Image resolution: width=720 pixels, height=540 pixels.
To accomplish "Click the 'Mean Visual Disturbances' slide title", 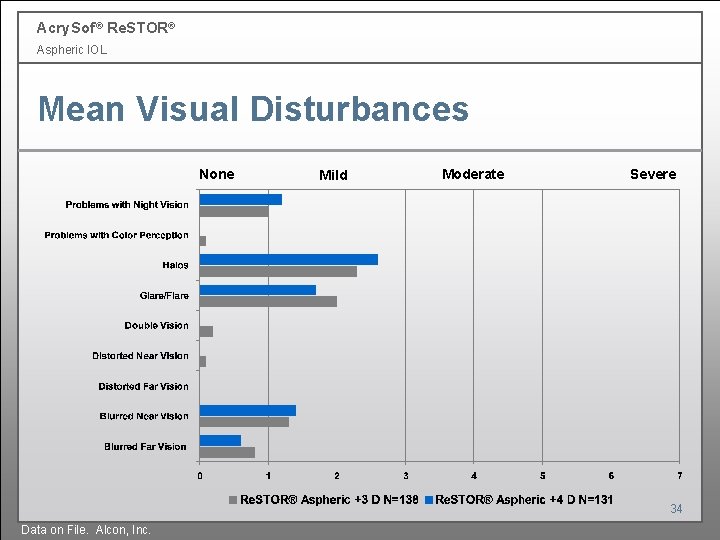I will click(x=253, y=109).
